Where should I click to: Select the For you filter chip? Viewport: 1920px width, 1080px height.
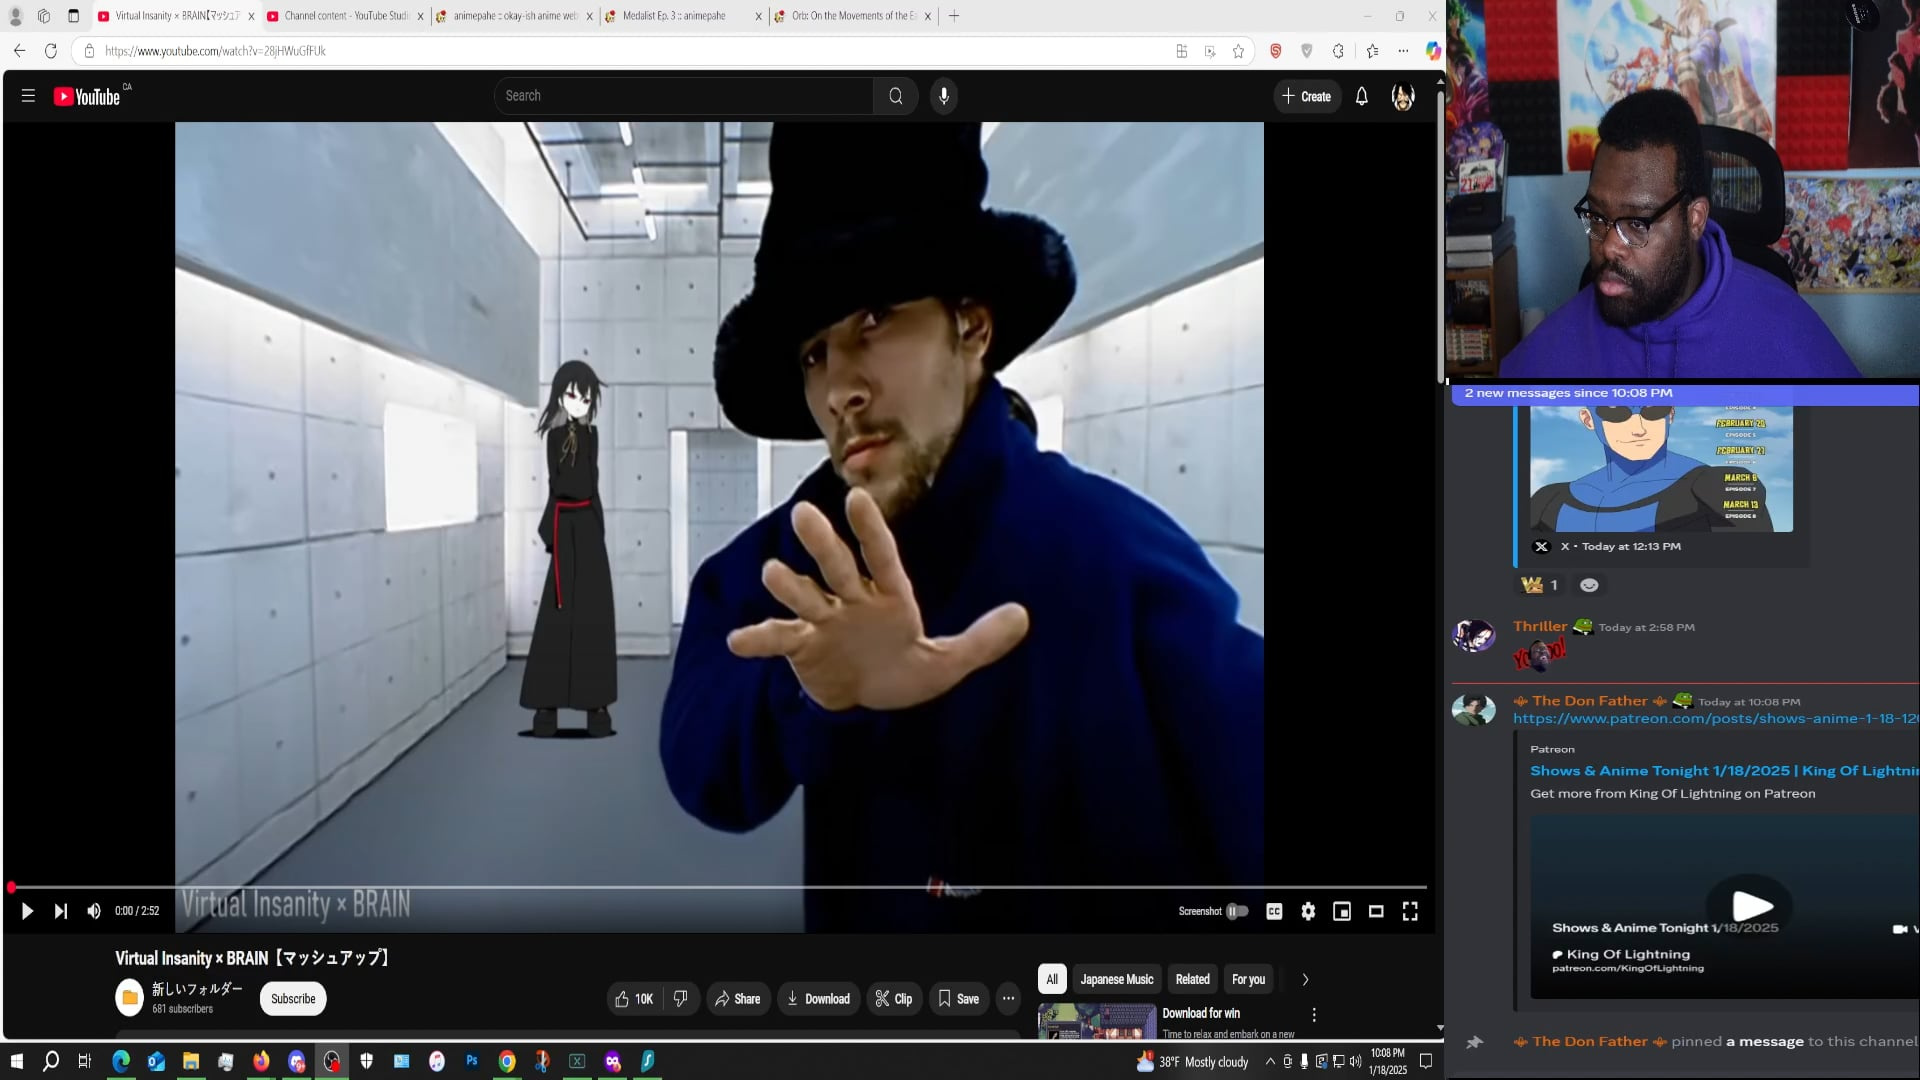point(1248,979)
